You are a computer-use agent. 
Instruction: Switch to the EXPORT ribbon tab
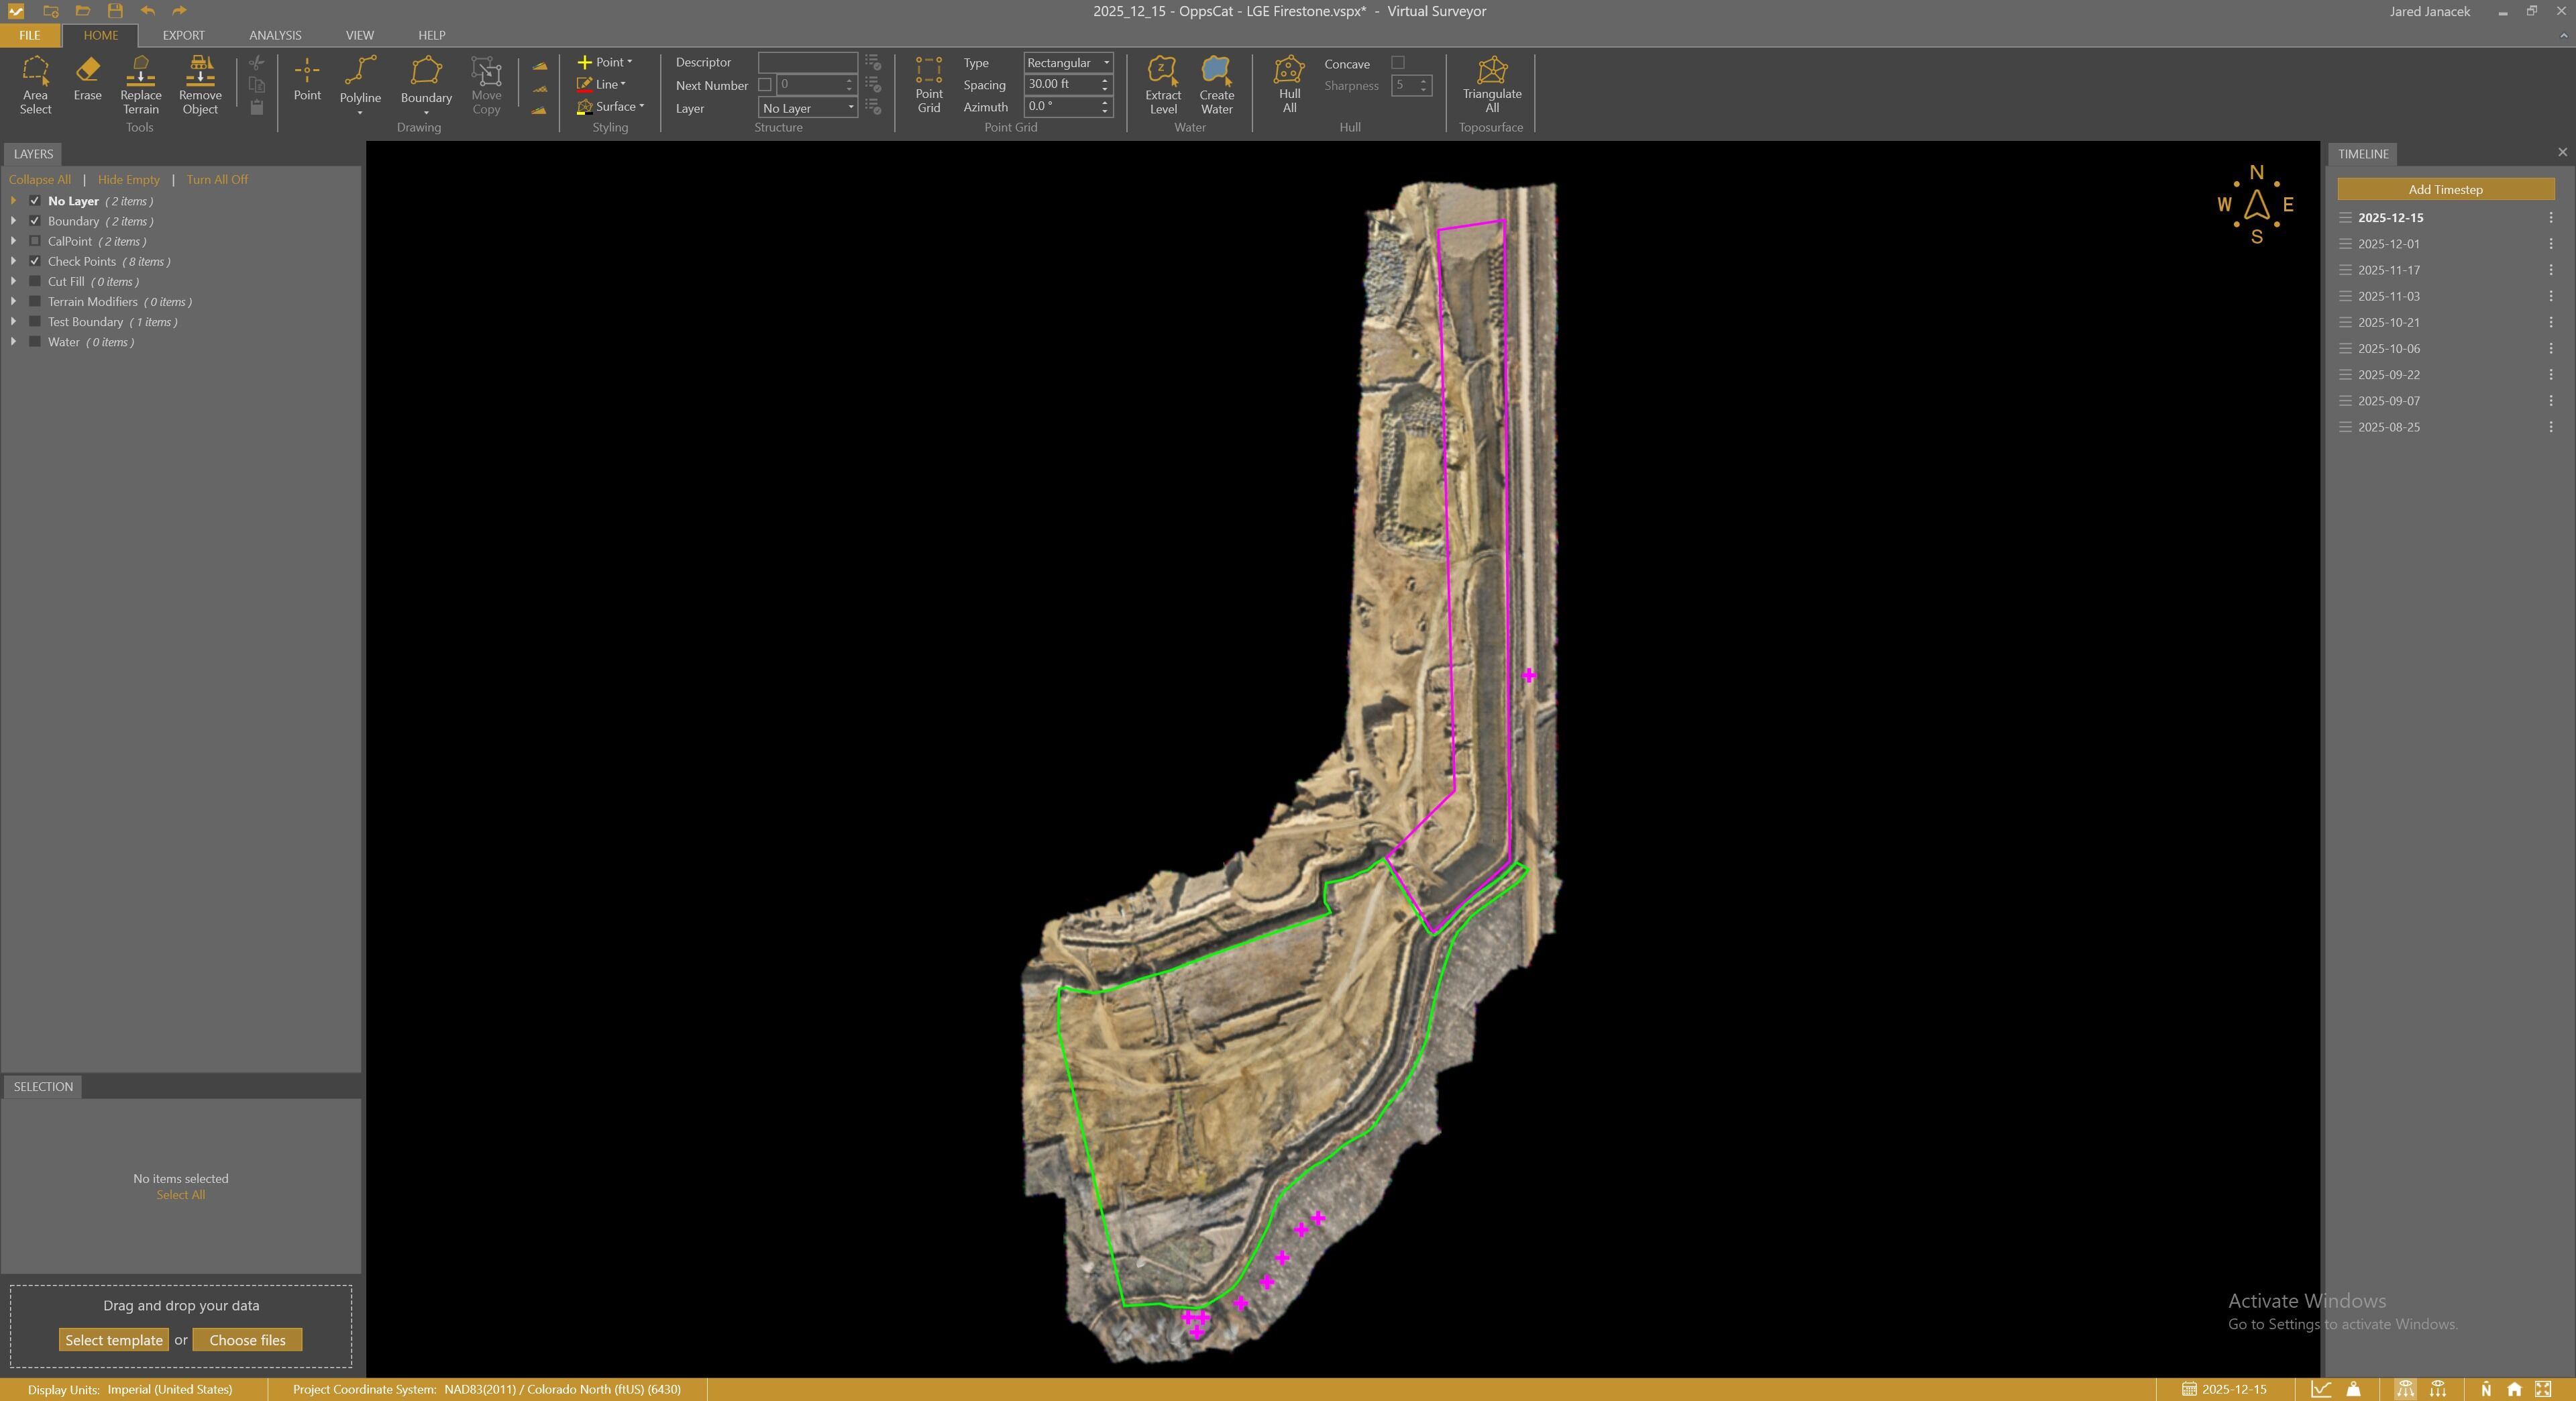point(183,35)
